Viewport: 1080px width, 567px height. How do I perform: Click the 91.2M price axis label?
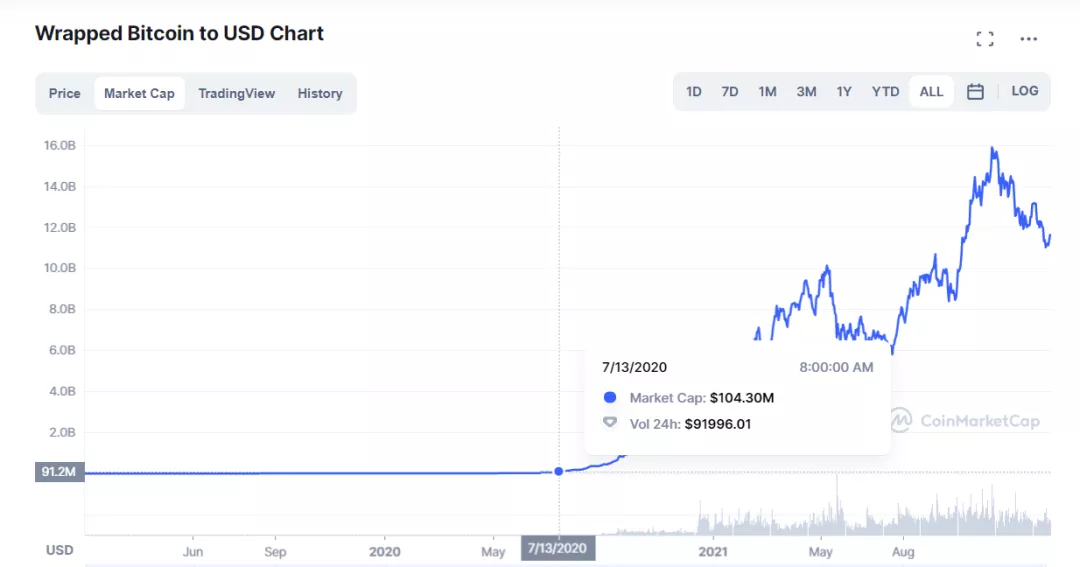point(60,472)
